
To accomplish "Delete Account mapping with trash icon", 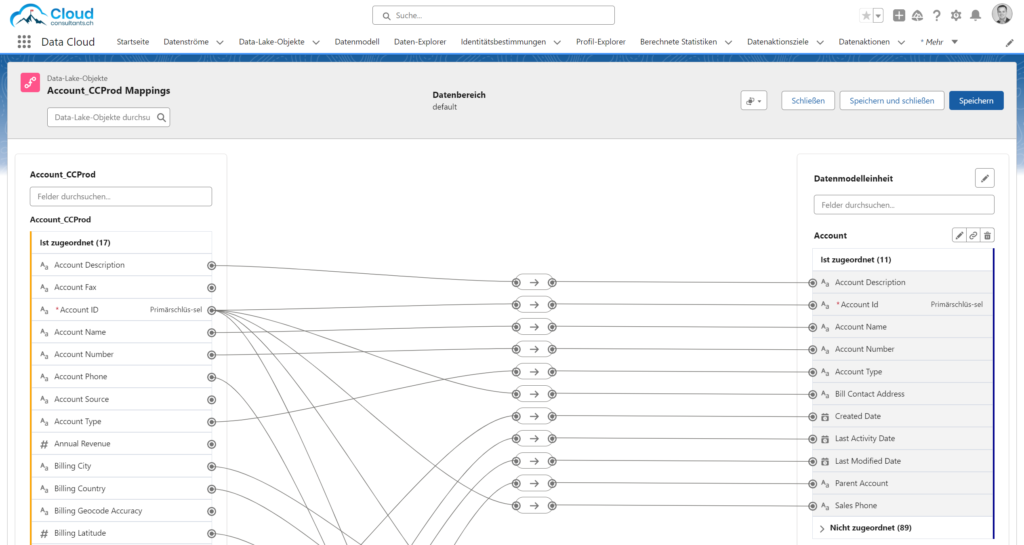I will point(987,235).
